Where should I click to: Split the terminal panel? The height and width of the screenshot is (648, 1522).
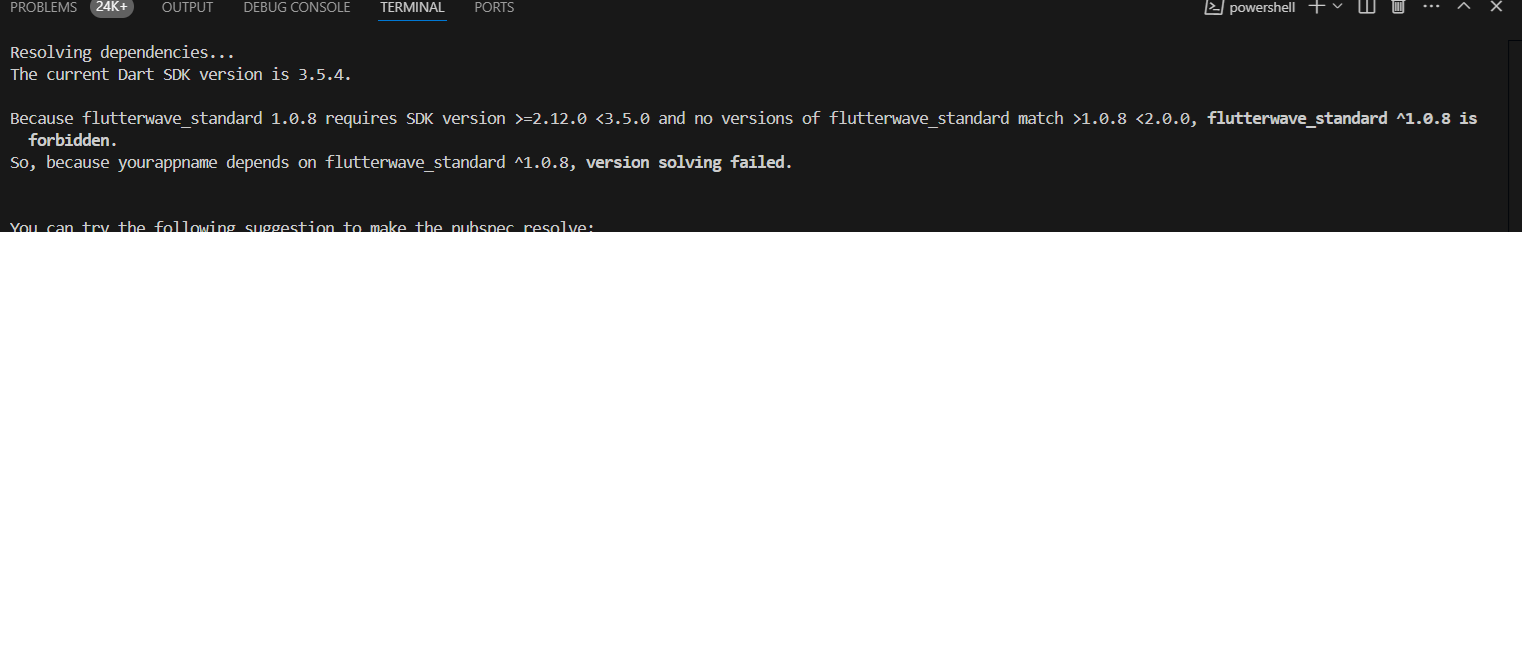click(x=1367, y=7)
